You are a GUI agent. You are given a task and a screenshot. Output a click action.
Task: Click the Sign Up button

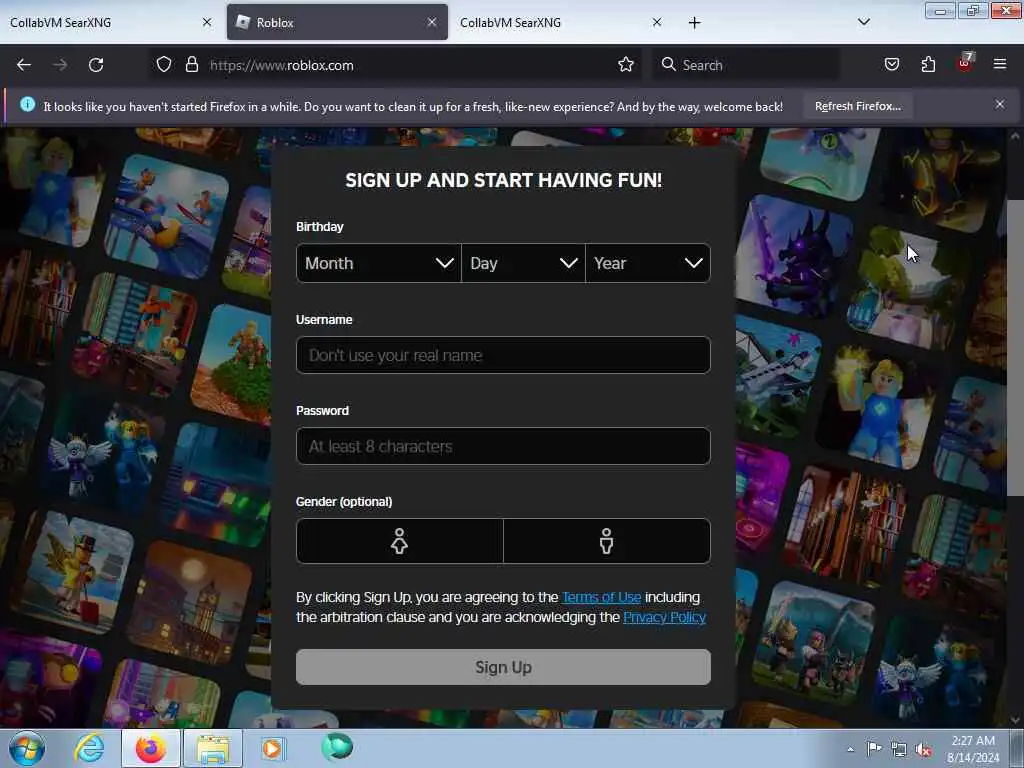[x=503, y=667]
